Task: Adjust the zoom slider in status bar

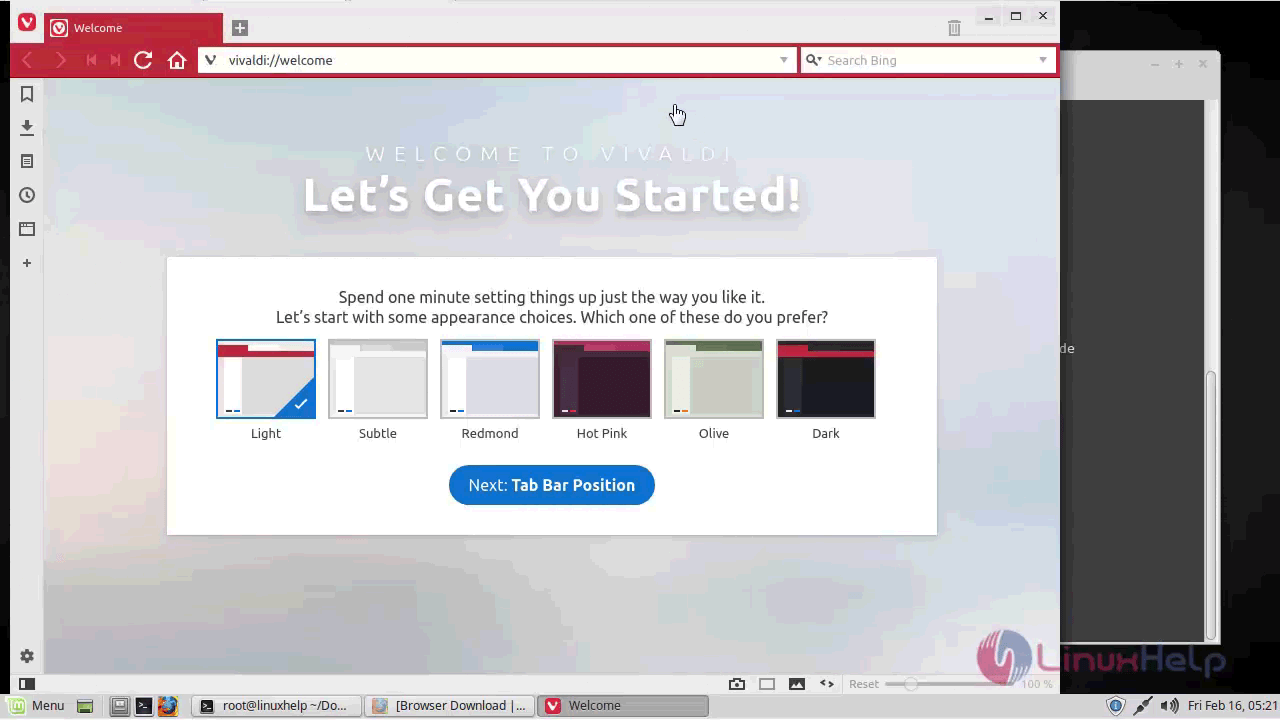Action: (949, 684)
